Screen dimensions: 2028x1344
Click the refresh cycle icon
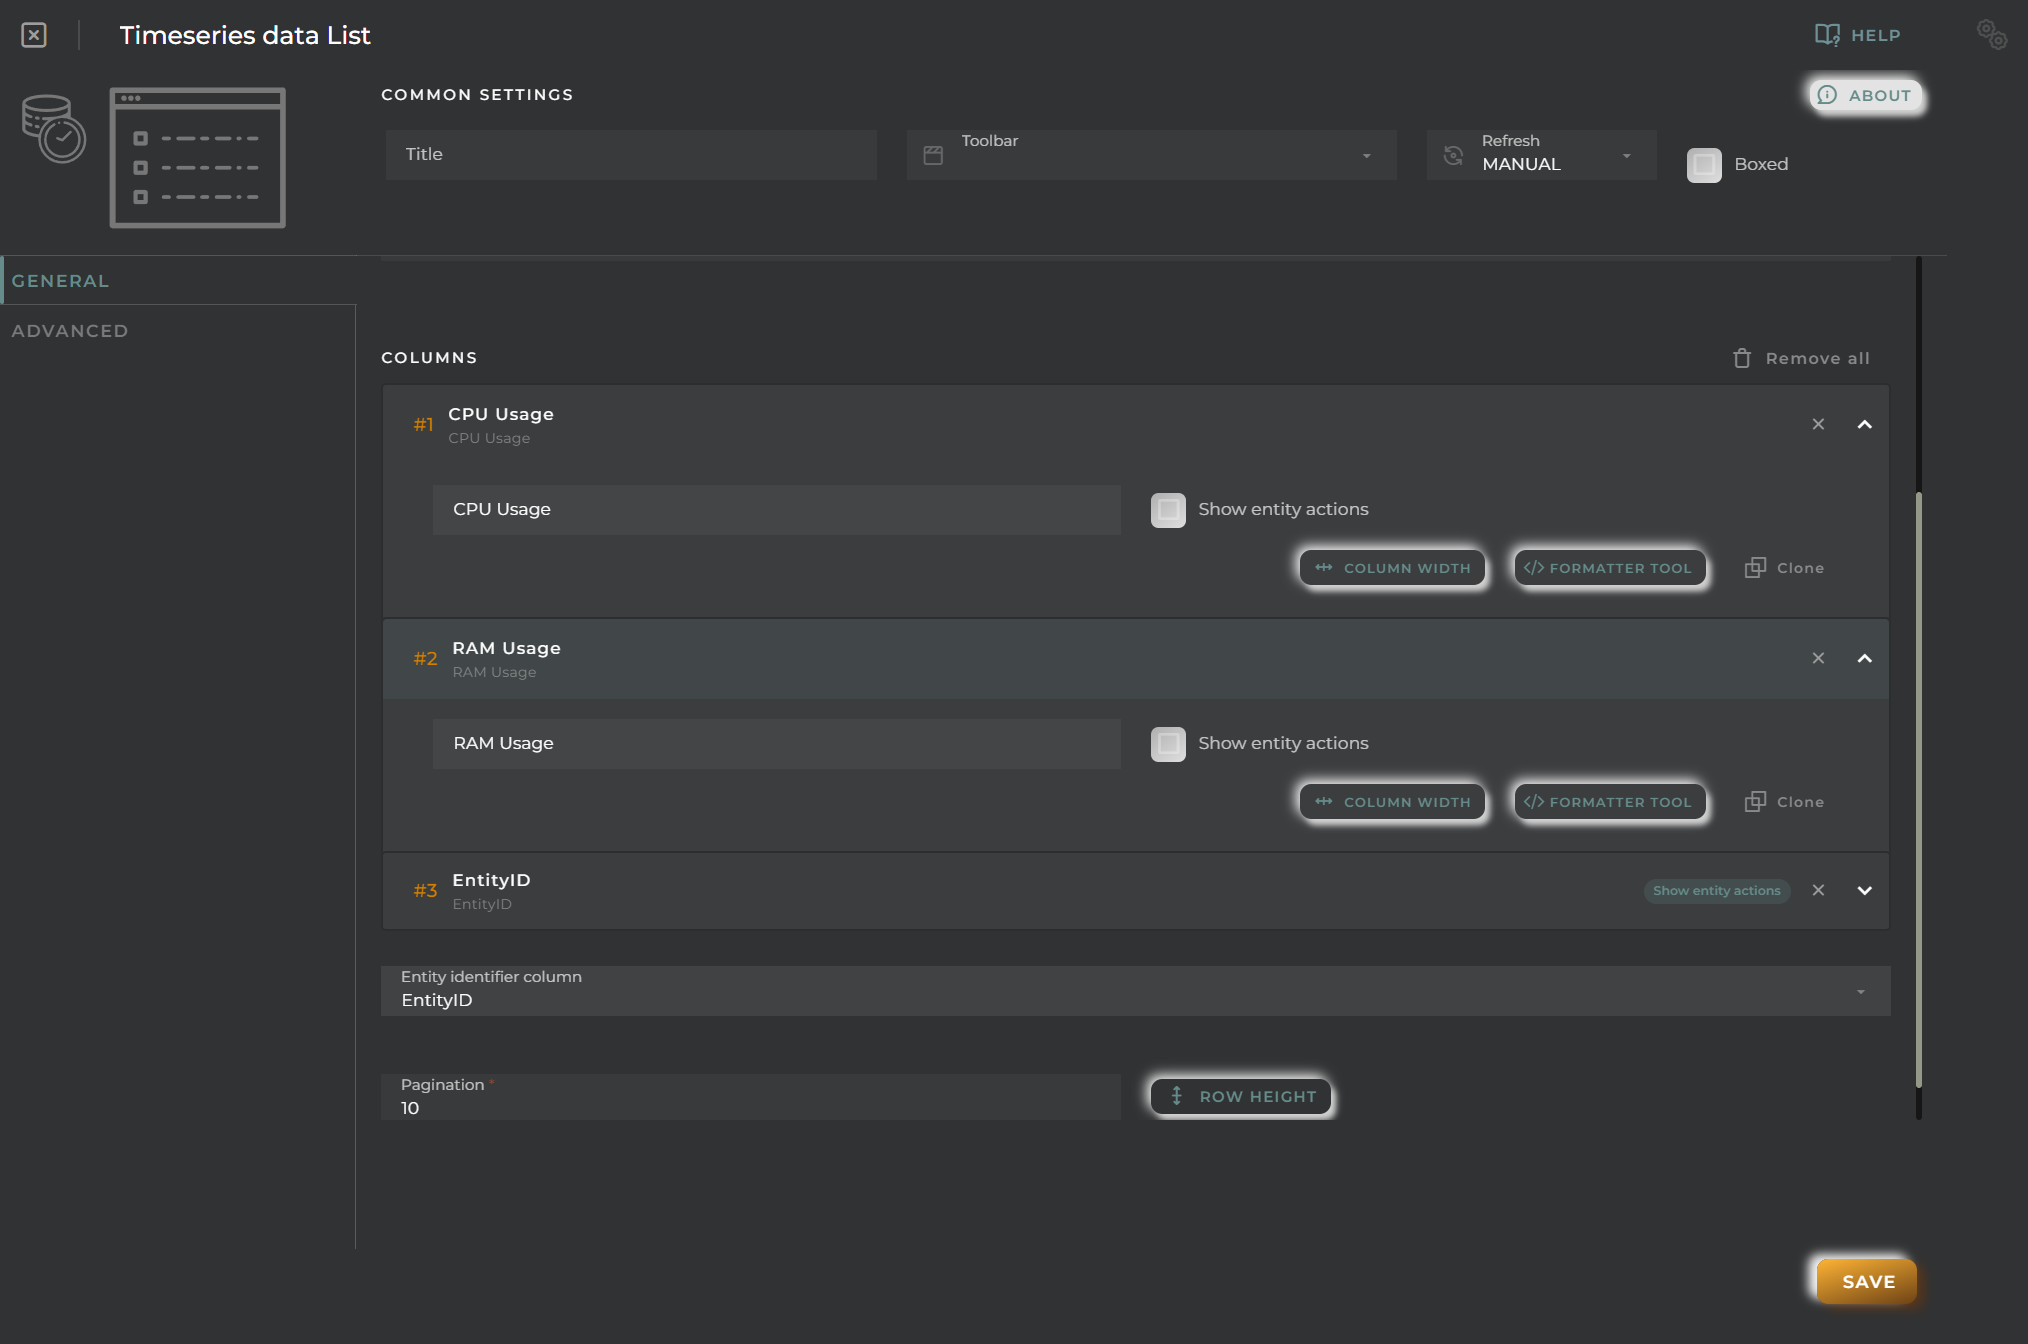1454,155
